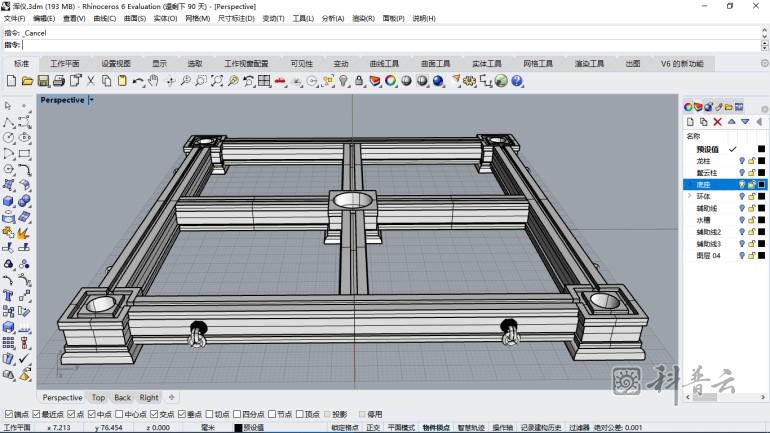770x433 pixels.
Task: Toggle bulb visibility of 环体 layer
Action: click(742, 196)
